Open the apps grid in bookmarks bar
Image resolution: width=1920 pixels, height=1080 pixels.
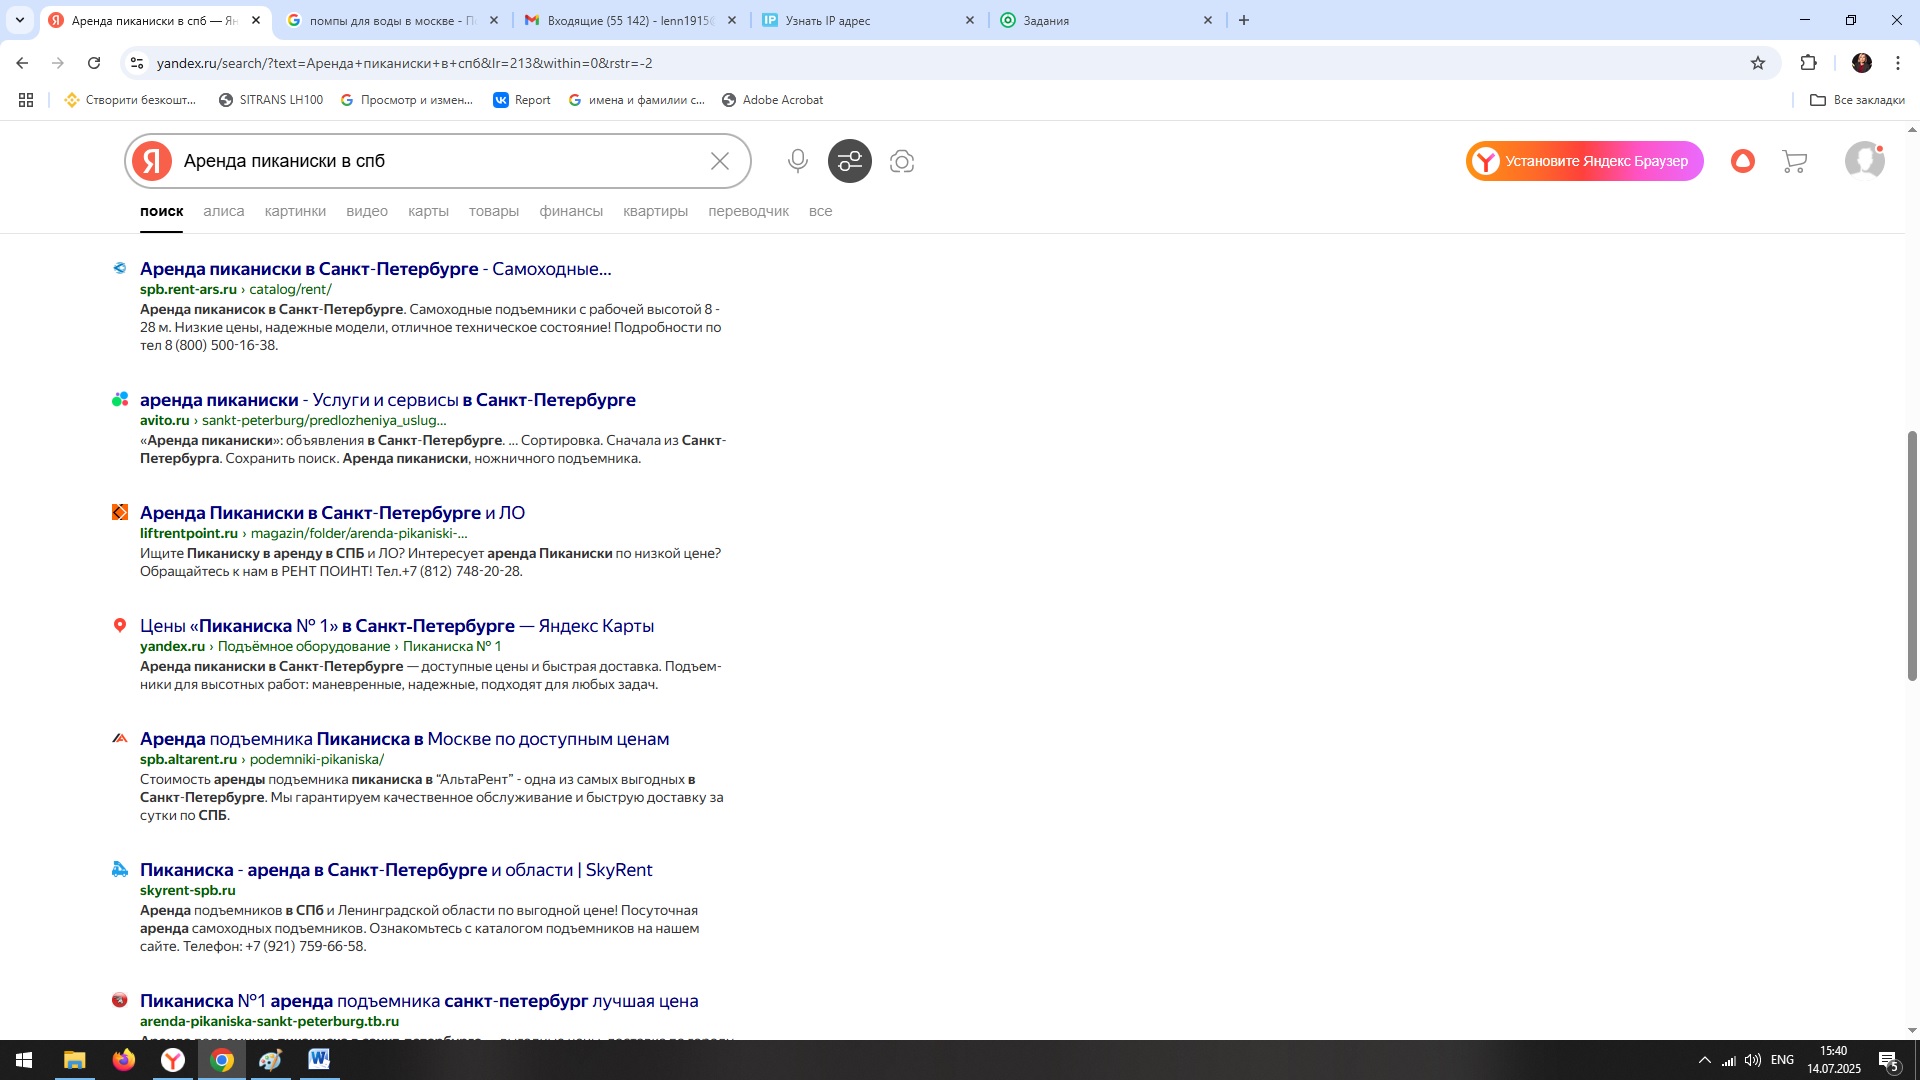click(x=26, y=100)
